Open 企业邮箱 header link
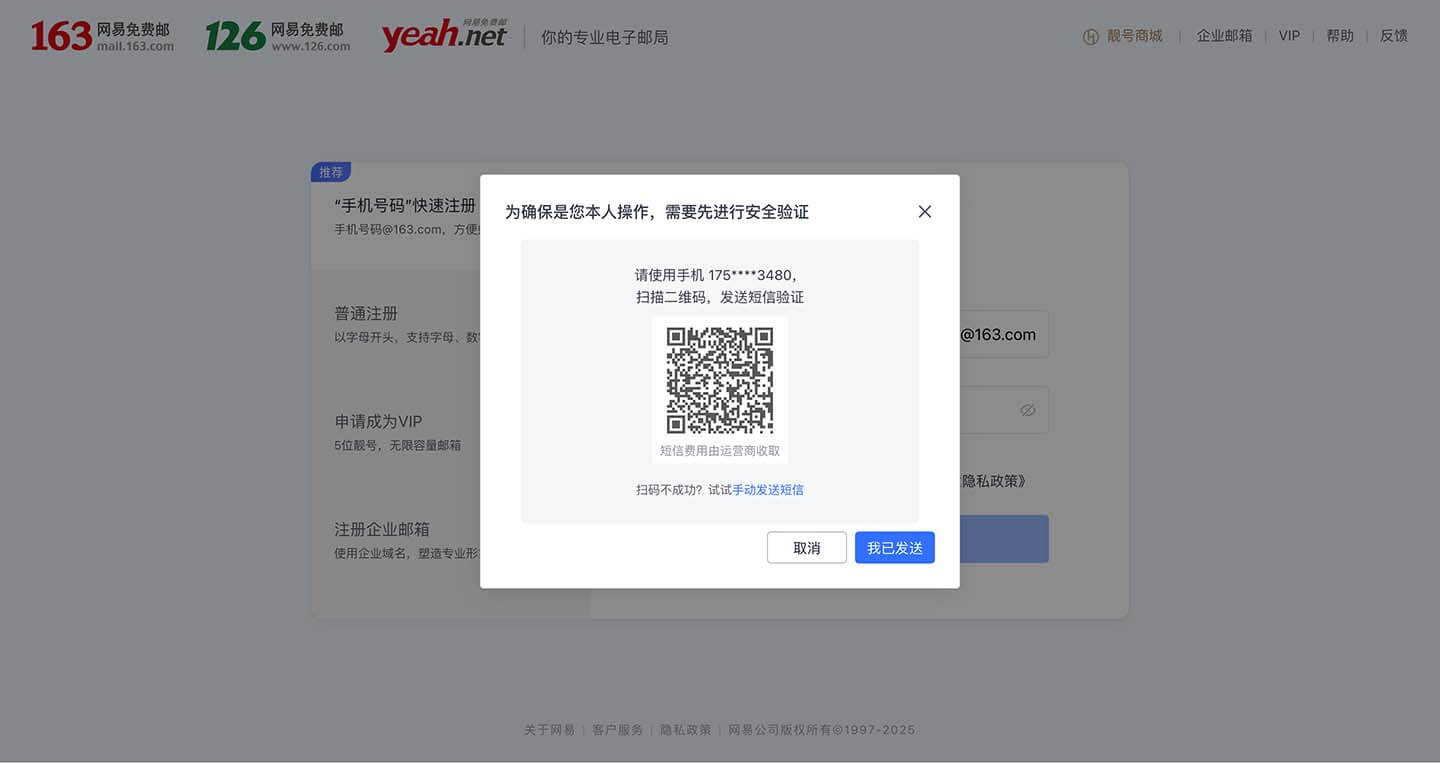This screenshot has height=763, width=1440. coord(1225,36)
